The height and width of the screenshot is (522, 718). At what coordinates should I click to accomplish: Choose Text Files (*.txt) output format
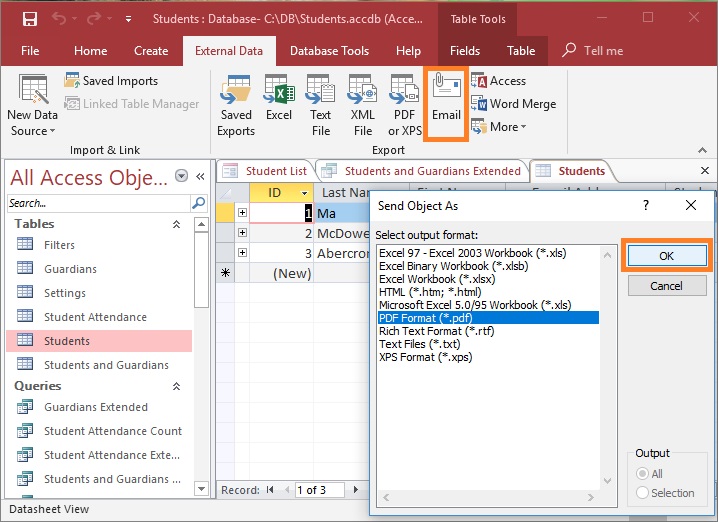click(x=488, y=344)
